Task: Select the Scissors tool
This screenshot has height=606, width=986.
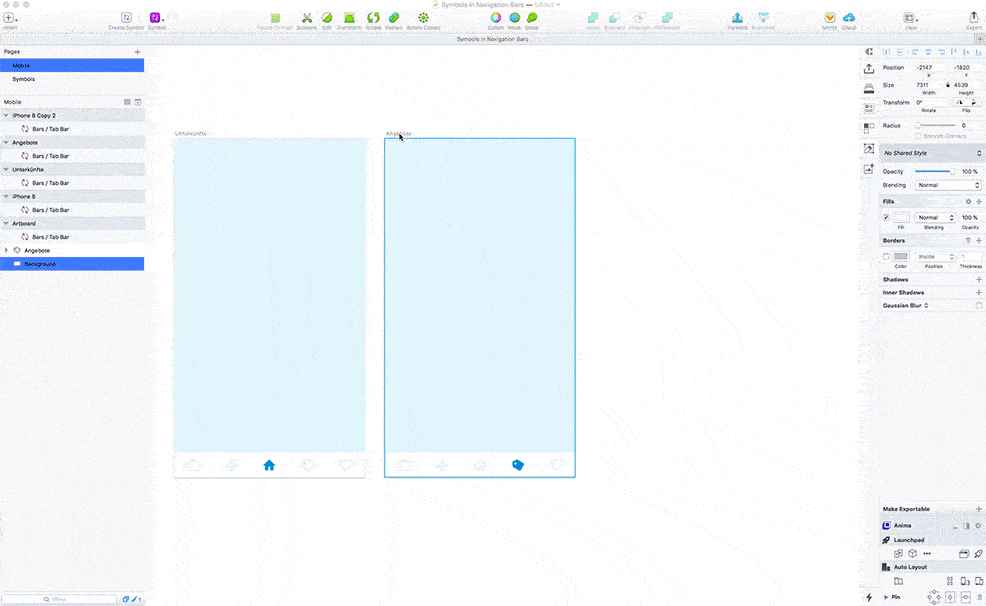Action: [306, 18]
